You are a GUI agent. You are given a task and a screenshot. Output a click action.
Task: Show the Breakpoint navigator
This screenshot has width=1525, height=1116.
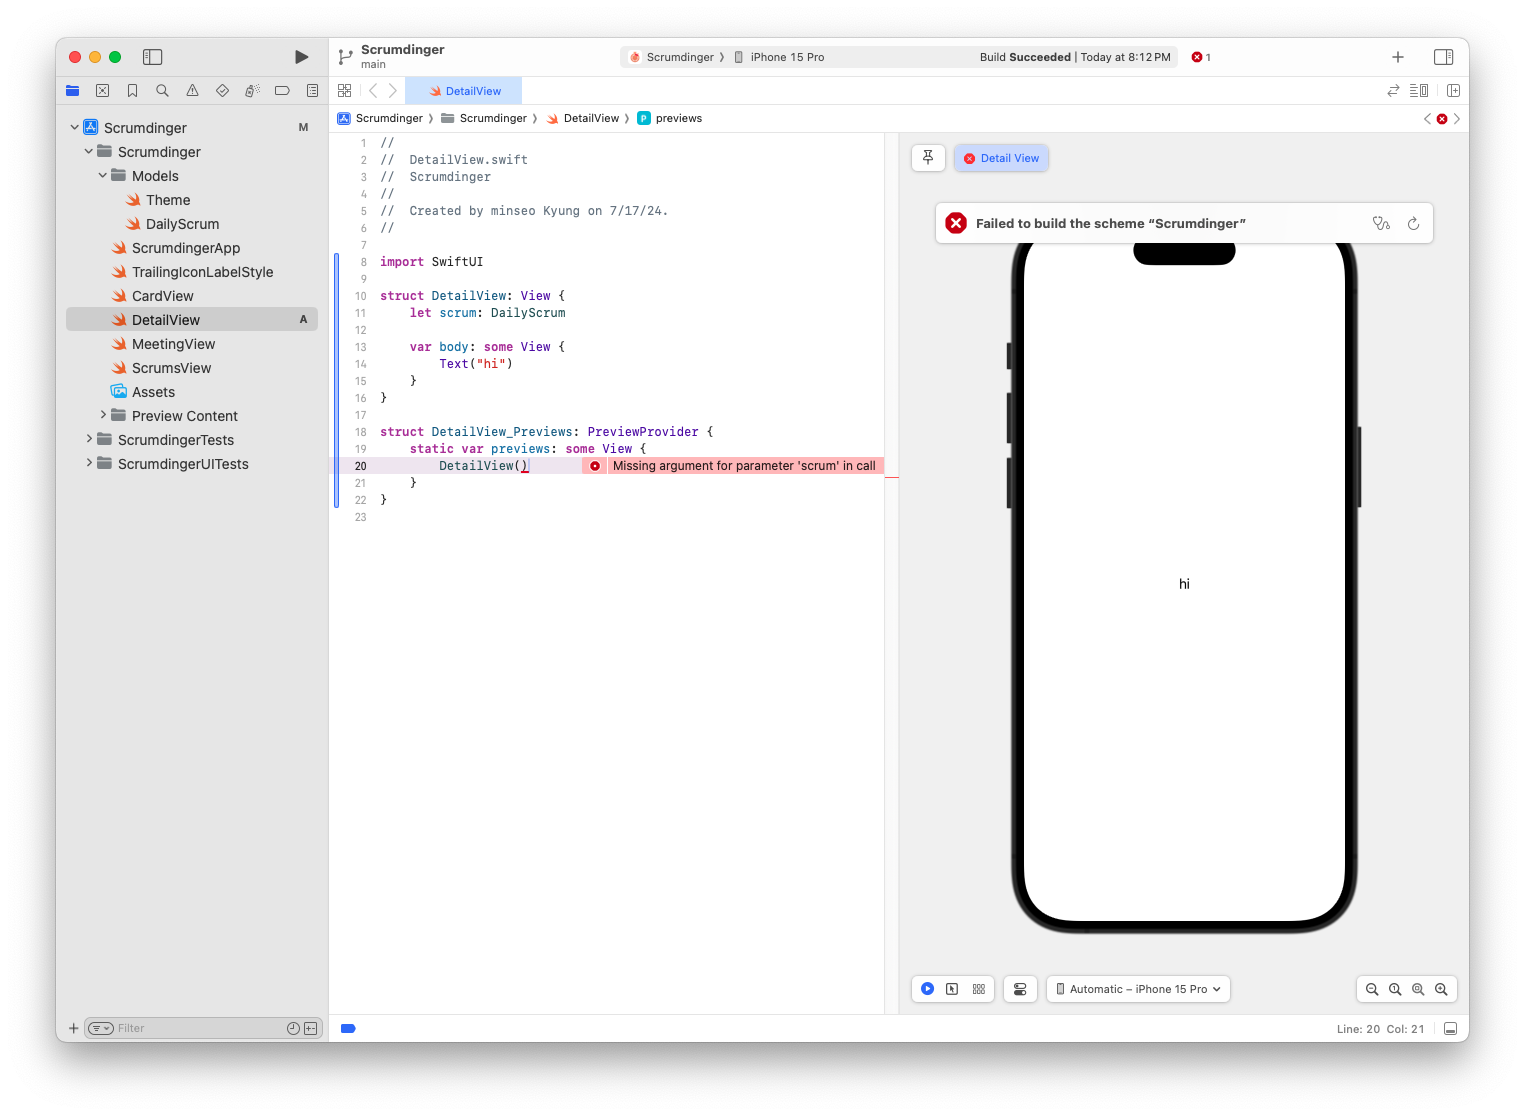[x=282, y=90]
